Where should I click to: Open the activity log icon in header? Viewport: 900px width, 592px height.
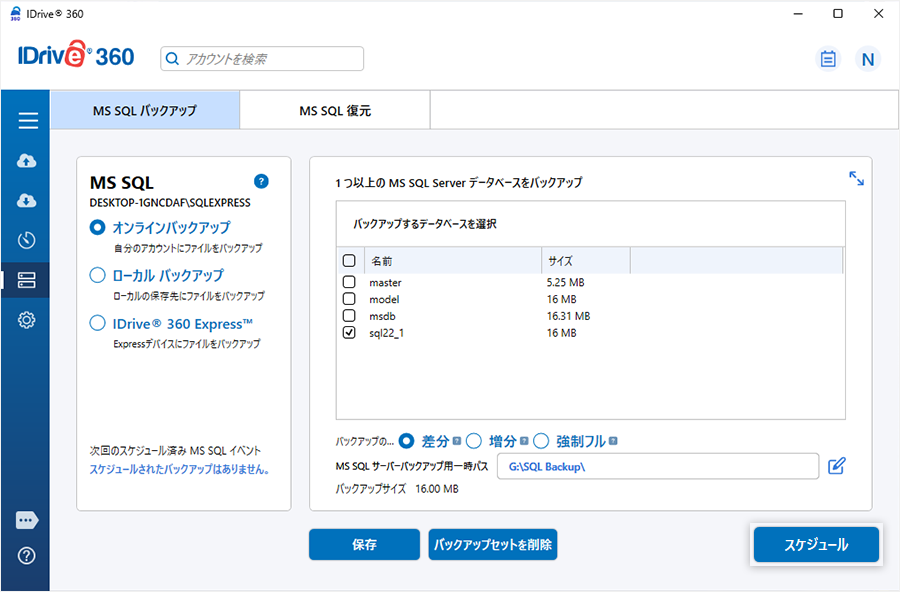(x=827, y=59)
